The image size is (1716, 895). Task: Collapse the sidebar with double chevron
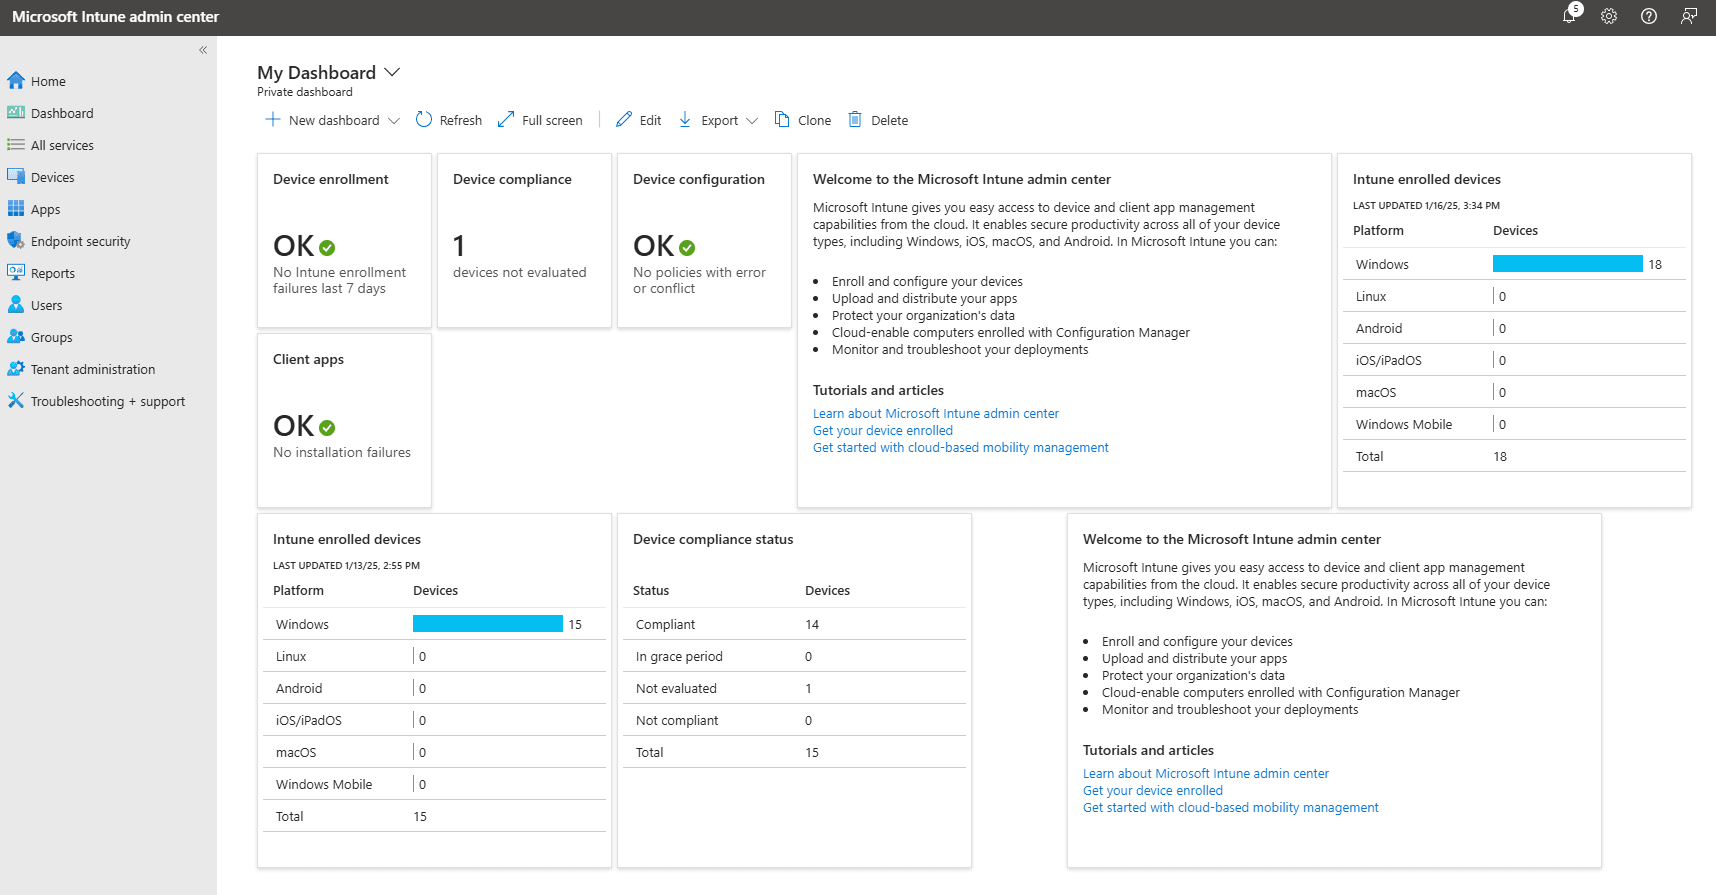coord(203,50)
